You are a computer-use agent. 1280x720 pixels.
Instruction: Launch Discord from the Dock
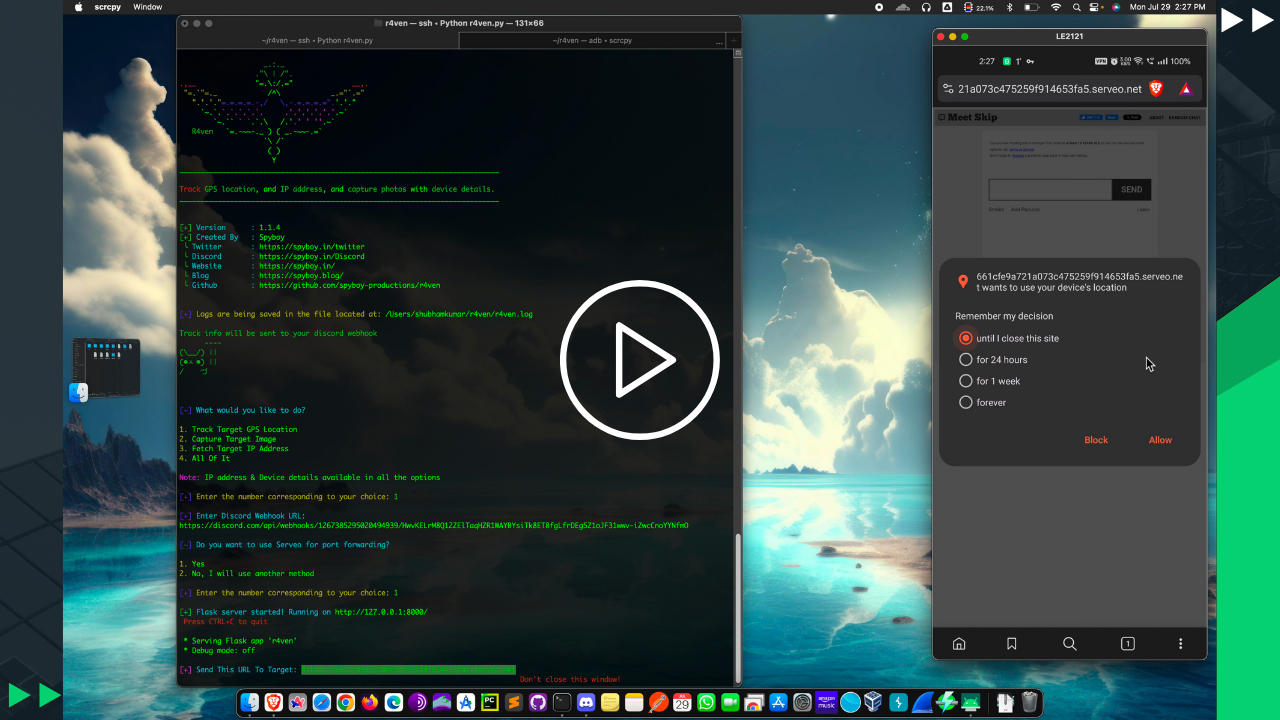click(x=586, y=703)
